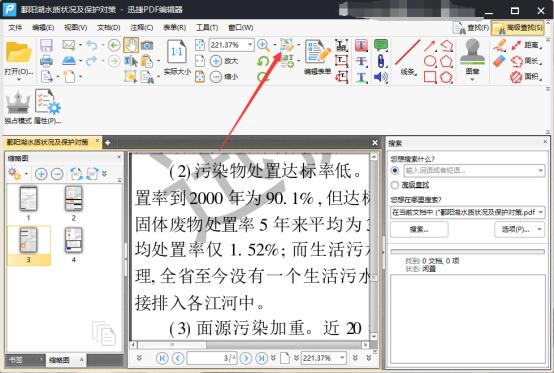Go to the first page
The height and width of the screenshot is (373, 554).
(162, 358)
